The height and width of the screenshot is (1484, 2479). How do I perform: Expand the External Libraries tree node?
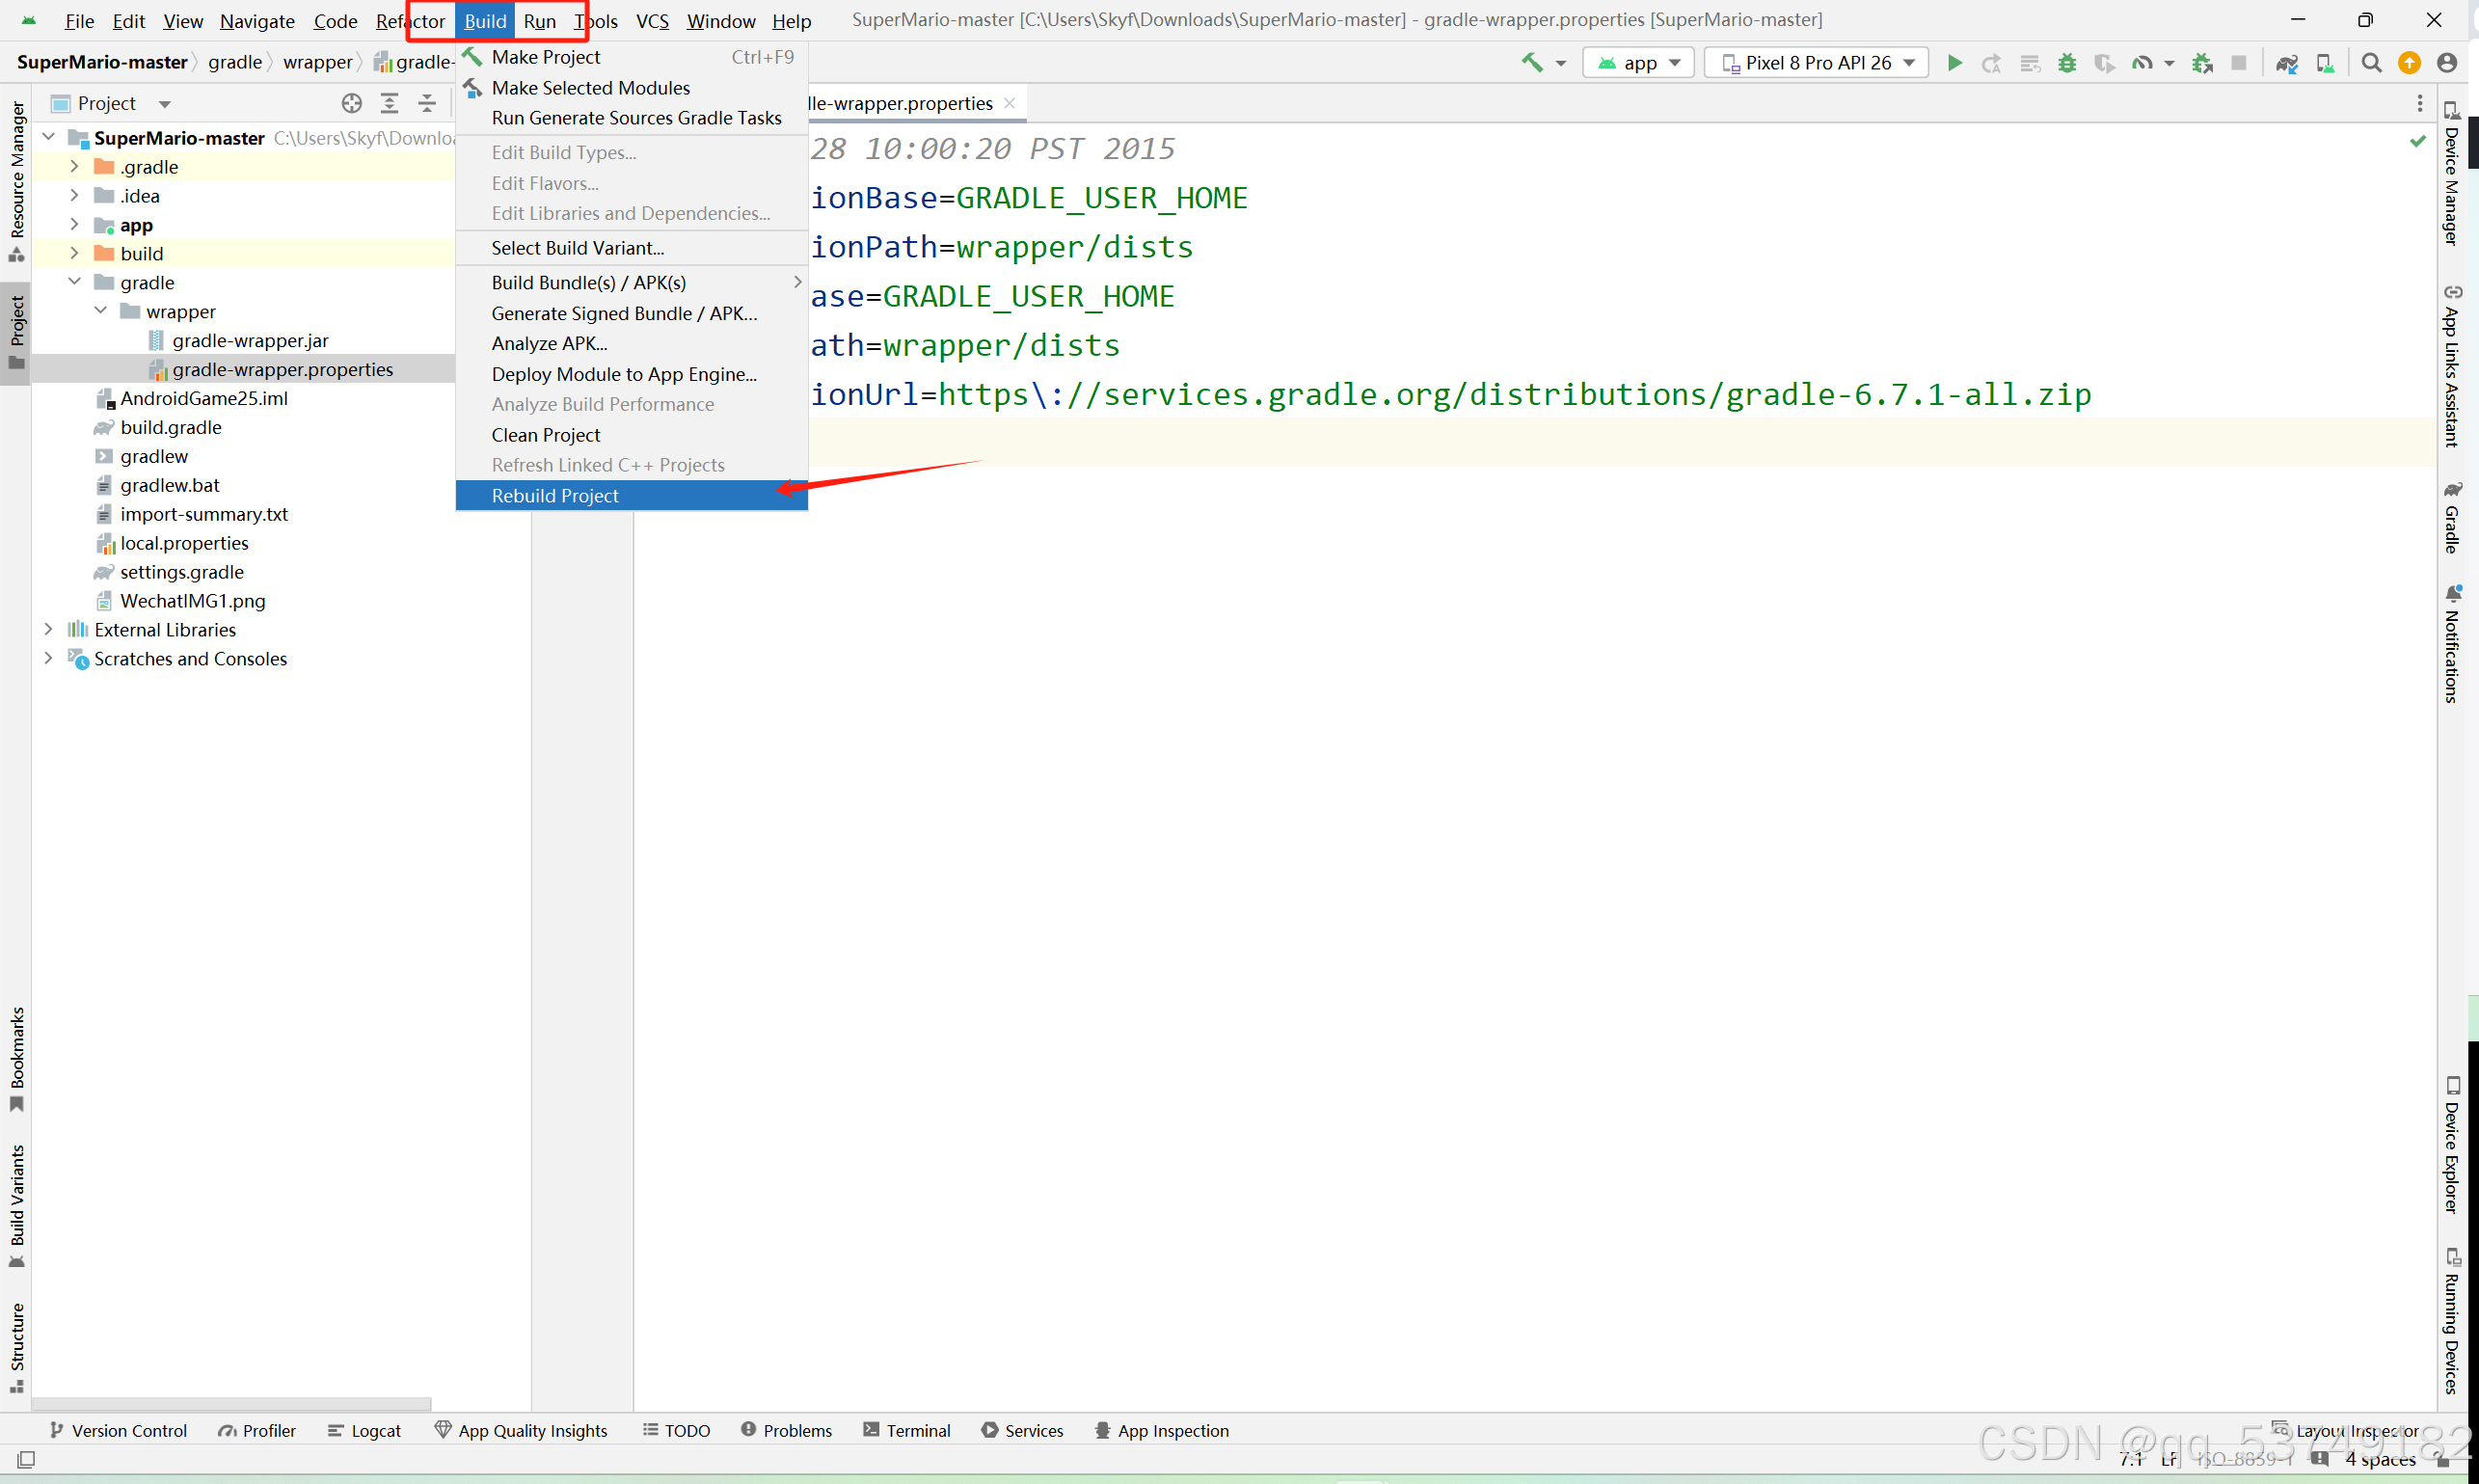[48, 630]
